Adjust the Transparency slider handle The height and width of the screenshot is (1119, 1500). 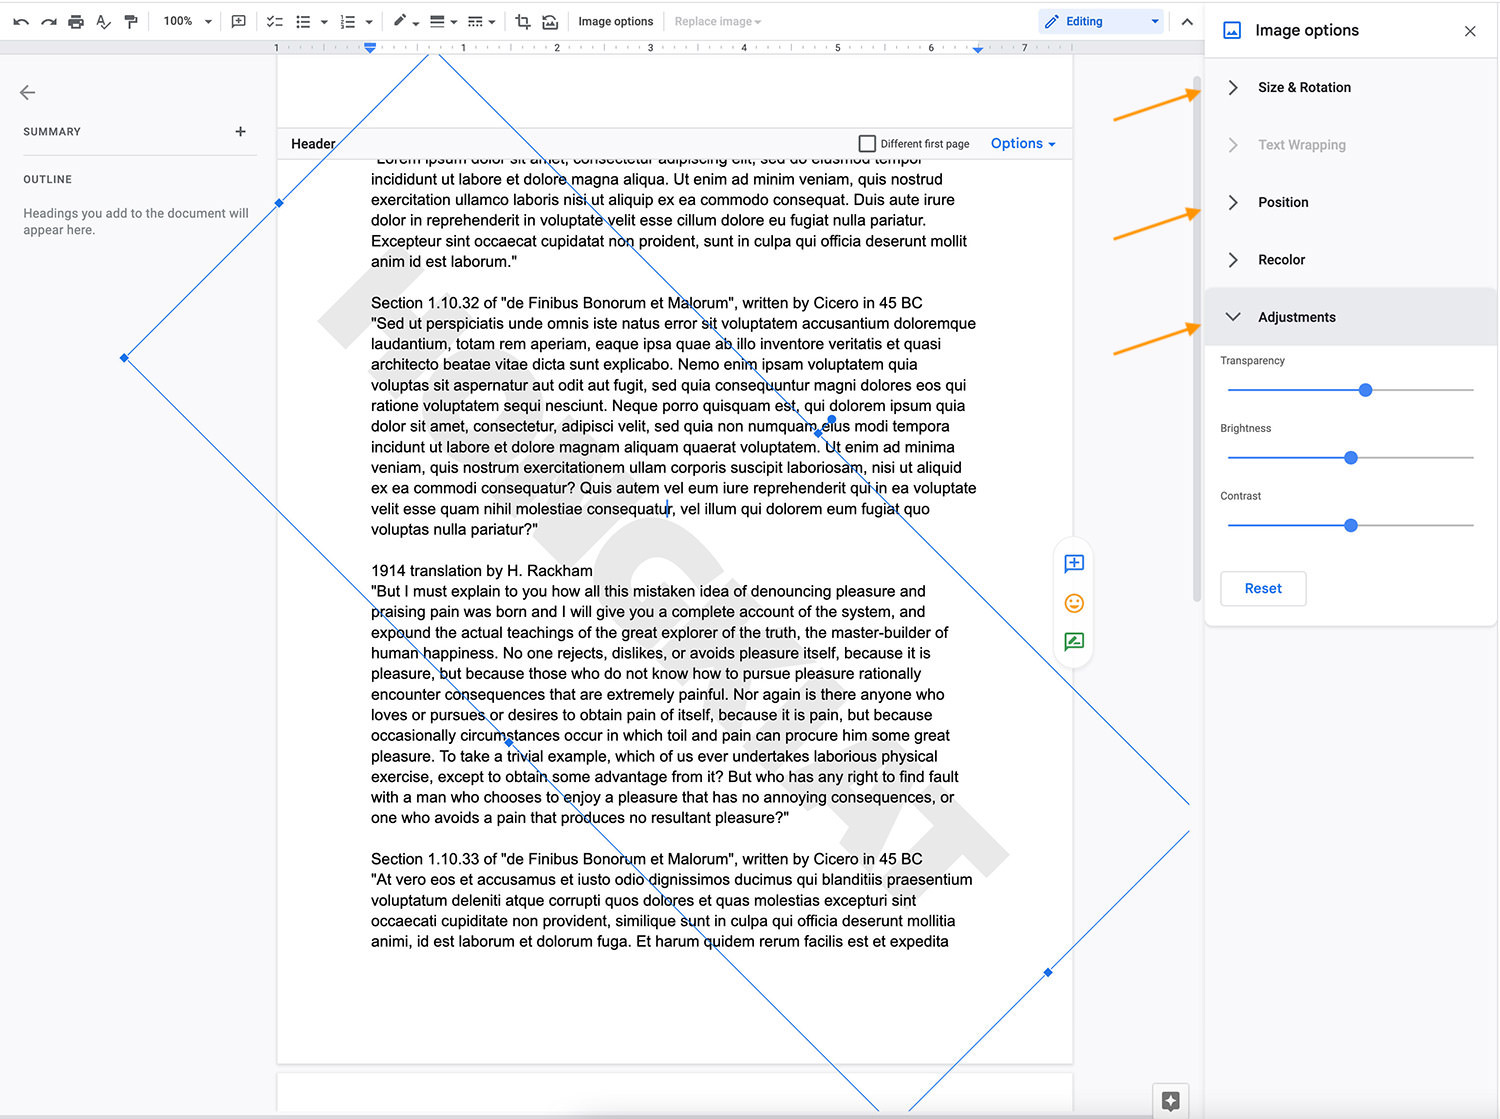(1365, 390)
